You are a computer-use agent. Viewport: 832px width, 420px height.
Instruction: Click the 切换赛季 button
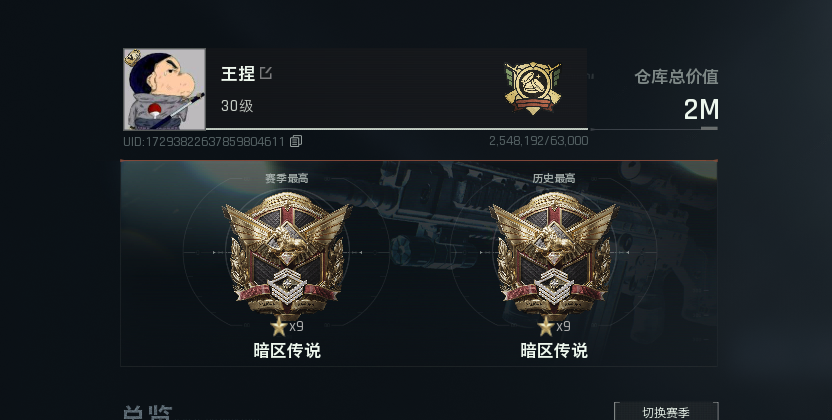click(x=666, y=412)
